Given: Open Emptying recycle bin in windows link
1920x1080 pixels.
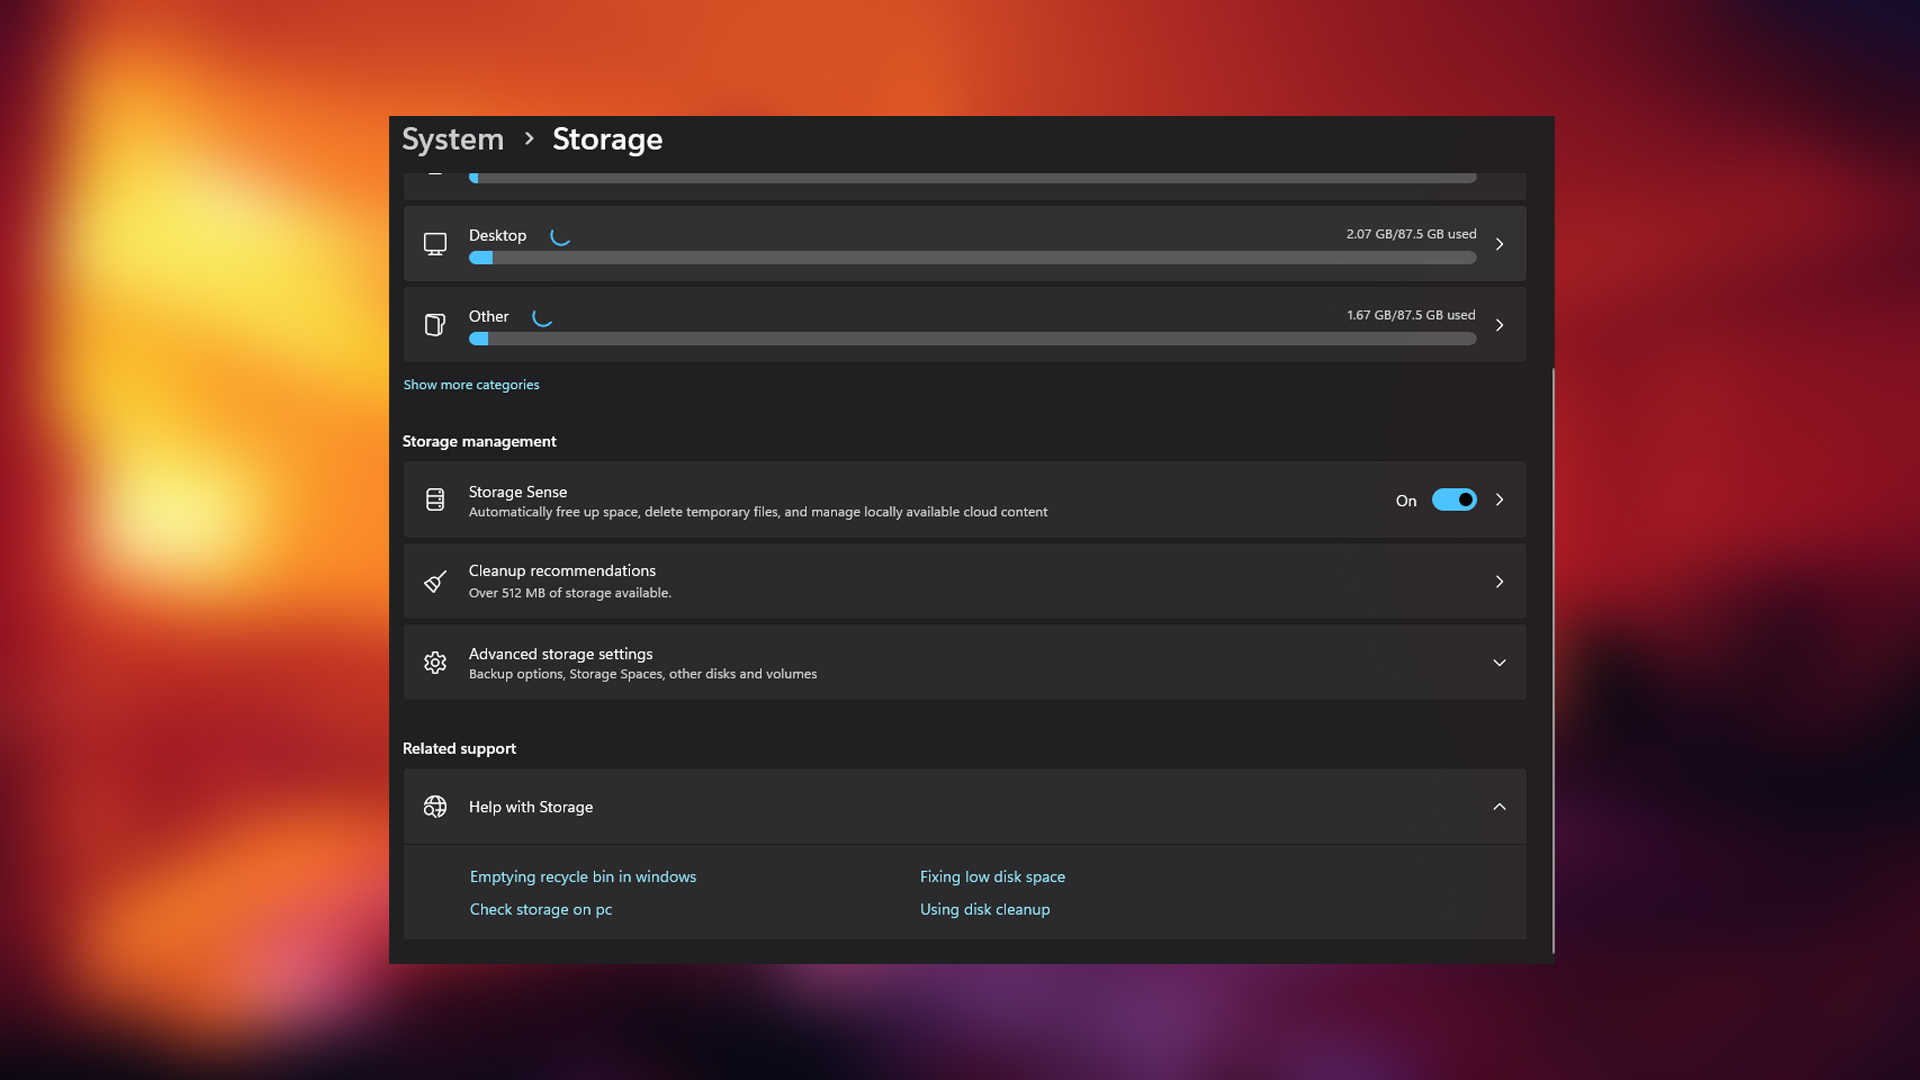Looking at the screenshot, I should 583,877.
